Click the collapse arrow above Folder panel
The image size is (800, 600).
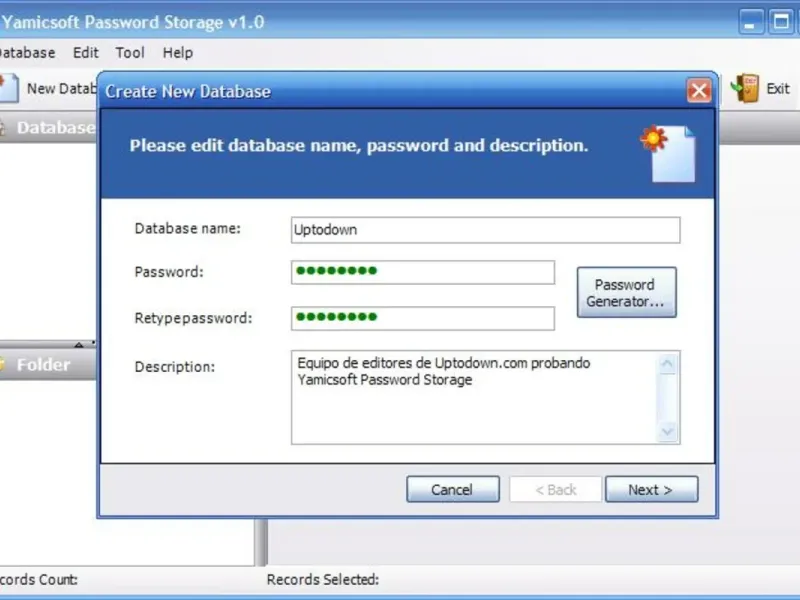(x=79, y=345)
